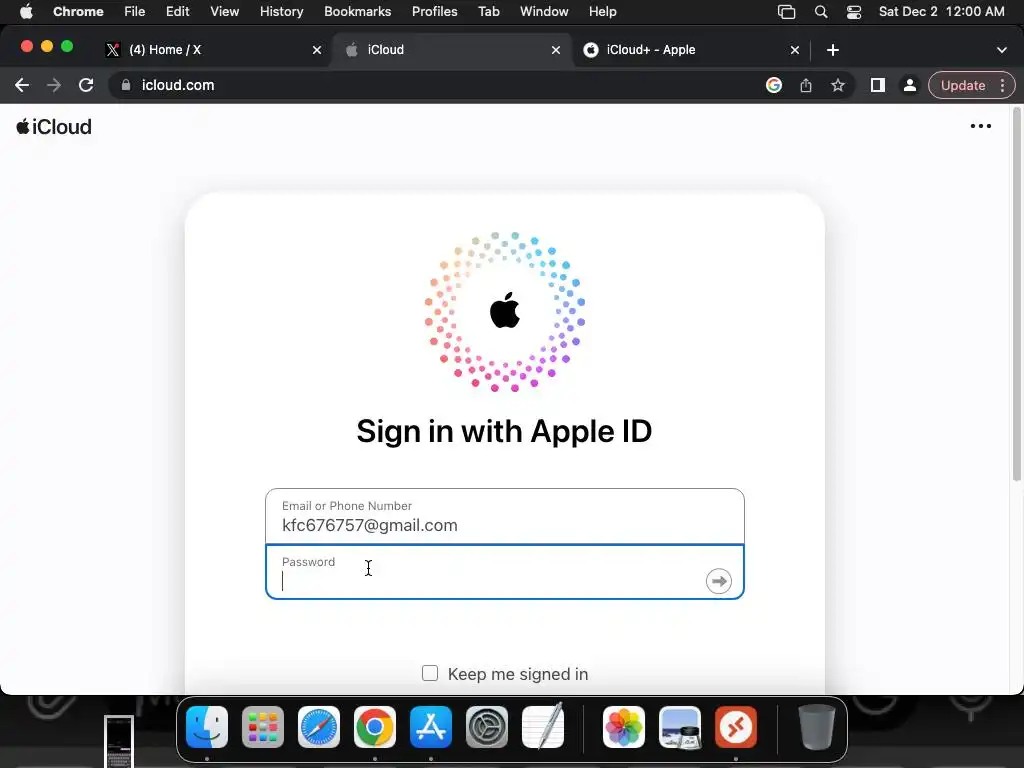Launch Safari from the dock

pos(319,727)
